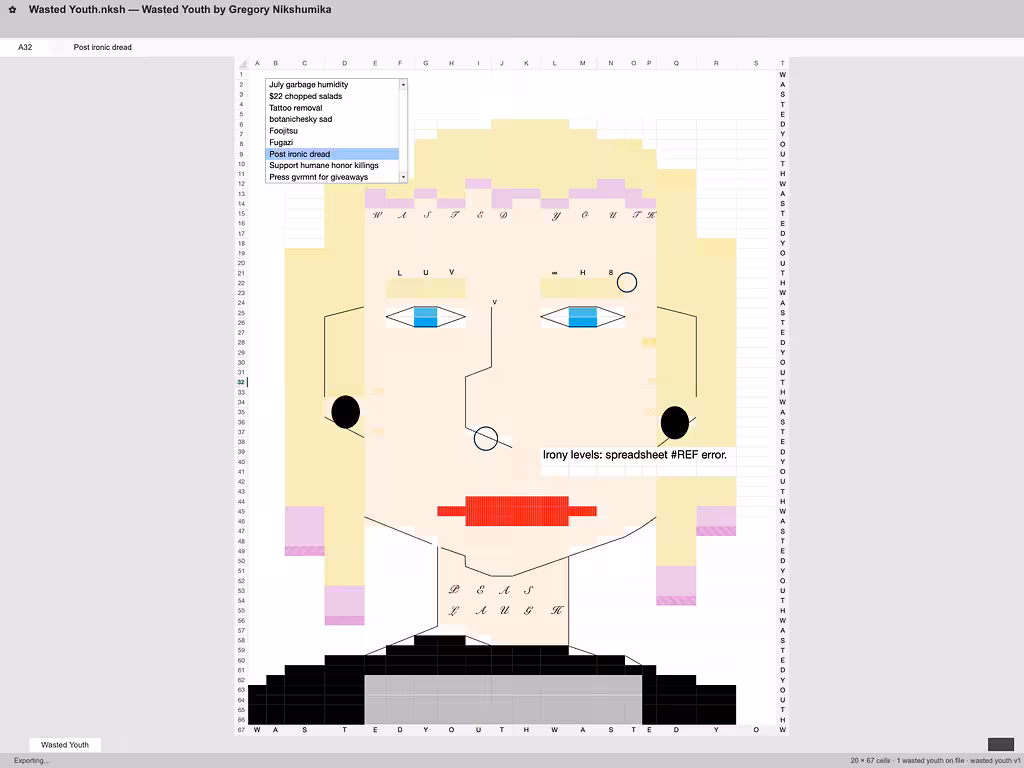Click the blue iris cell of the left eye
Screen dimensions: 1024x768
point(426,317)
